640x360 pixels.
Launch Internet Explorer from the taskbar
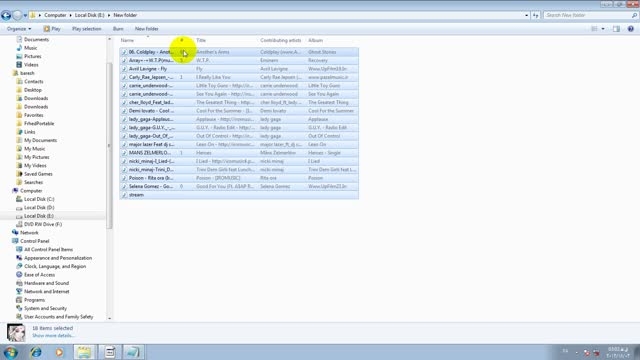[36, 352]
